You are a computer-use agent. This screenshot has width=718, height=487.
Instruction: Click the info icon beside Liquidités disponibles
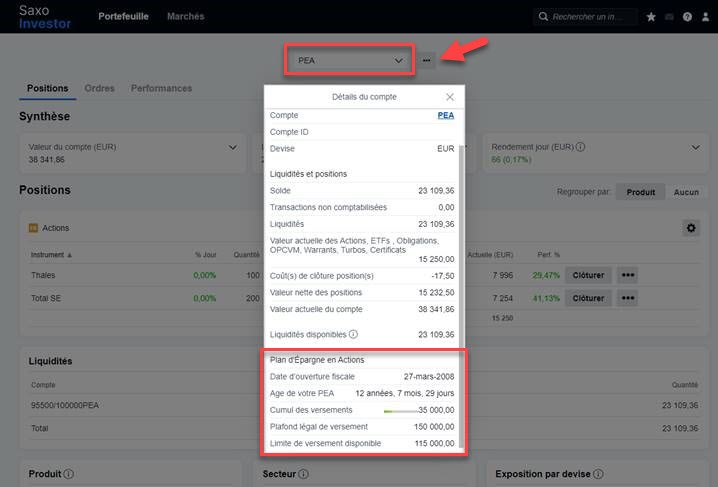pos(353,334)
